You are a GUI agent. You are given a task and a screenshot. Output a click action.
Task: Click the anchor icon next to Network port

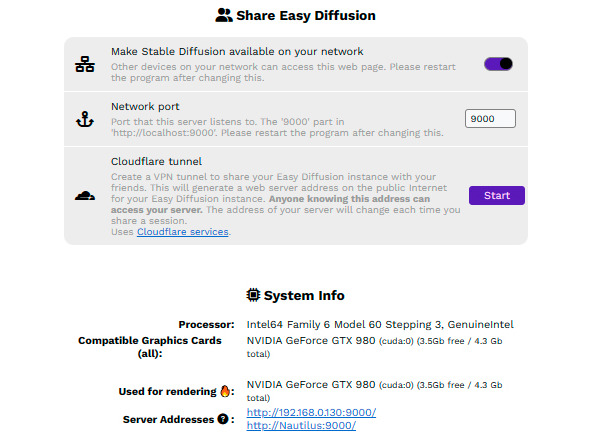point(85,119)
